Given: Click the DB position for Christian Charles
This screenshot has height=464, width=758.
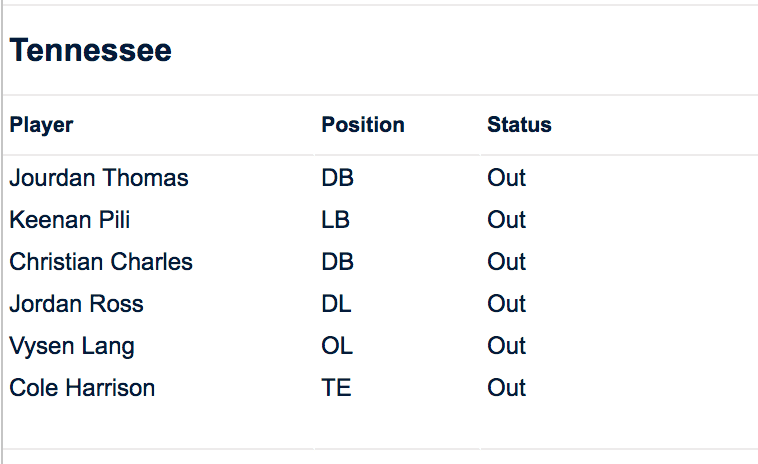Looking at the screenshot, I should tap(337, 262).
